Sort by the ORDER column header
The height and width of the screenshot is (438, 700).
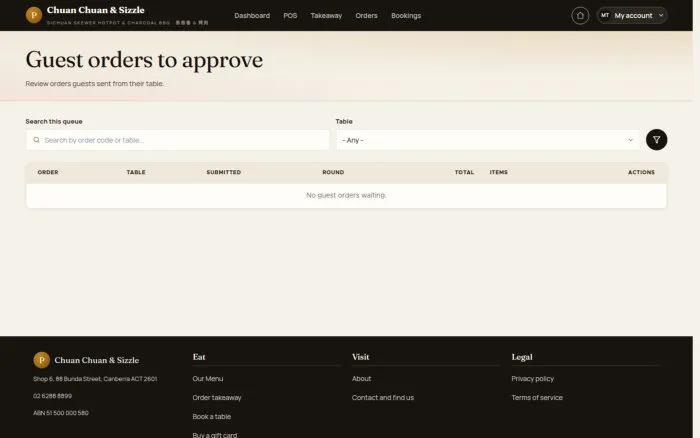48,172
